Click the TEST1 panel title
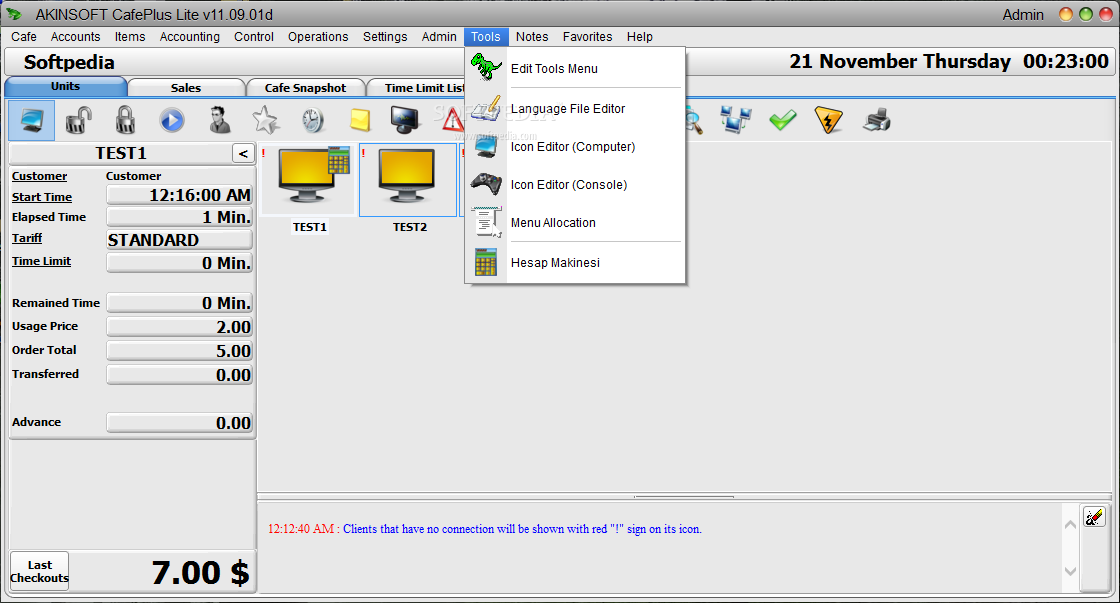Screen dimensions: 1120x603 [x=121, y=154]
